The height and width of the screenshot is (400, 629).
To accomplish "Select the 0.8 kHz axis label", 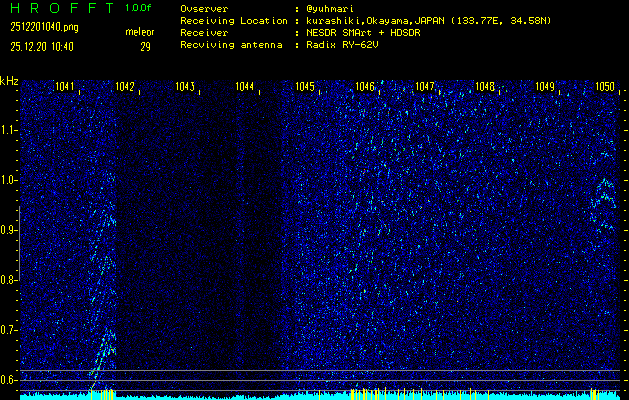I will 9,280.
